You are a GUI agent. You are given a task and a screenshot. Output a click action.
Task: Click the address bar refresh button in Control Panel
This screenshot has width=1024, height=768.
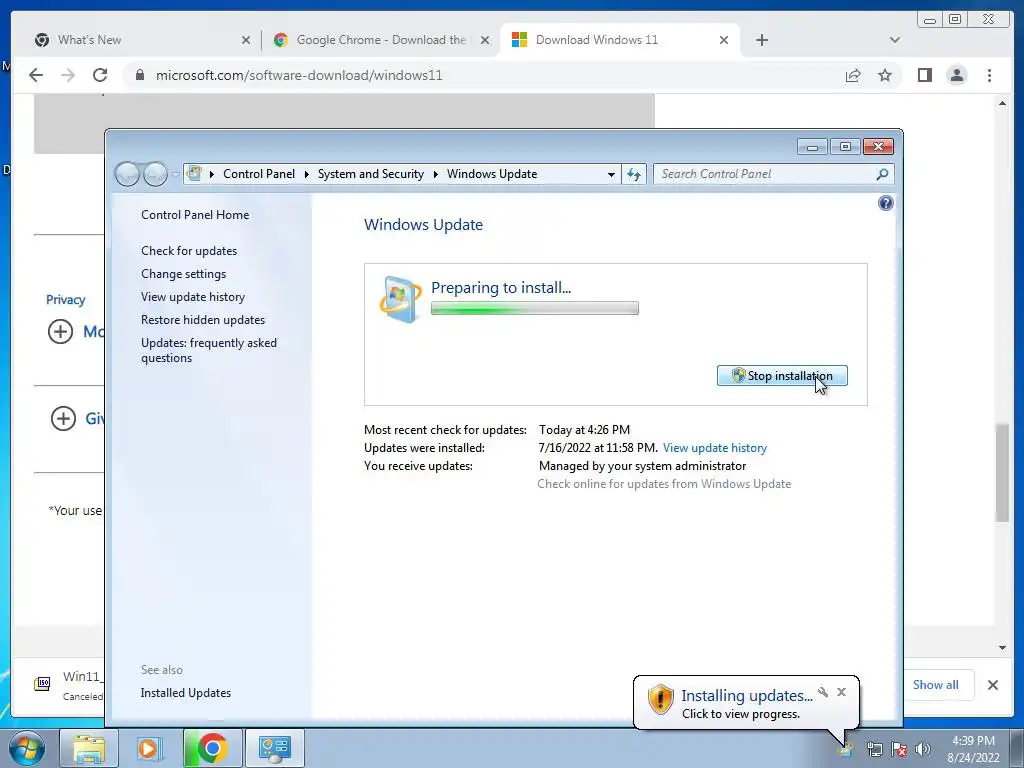(633, 174)
